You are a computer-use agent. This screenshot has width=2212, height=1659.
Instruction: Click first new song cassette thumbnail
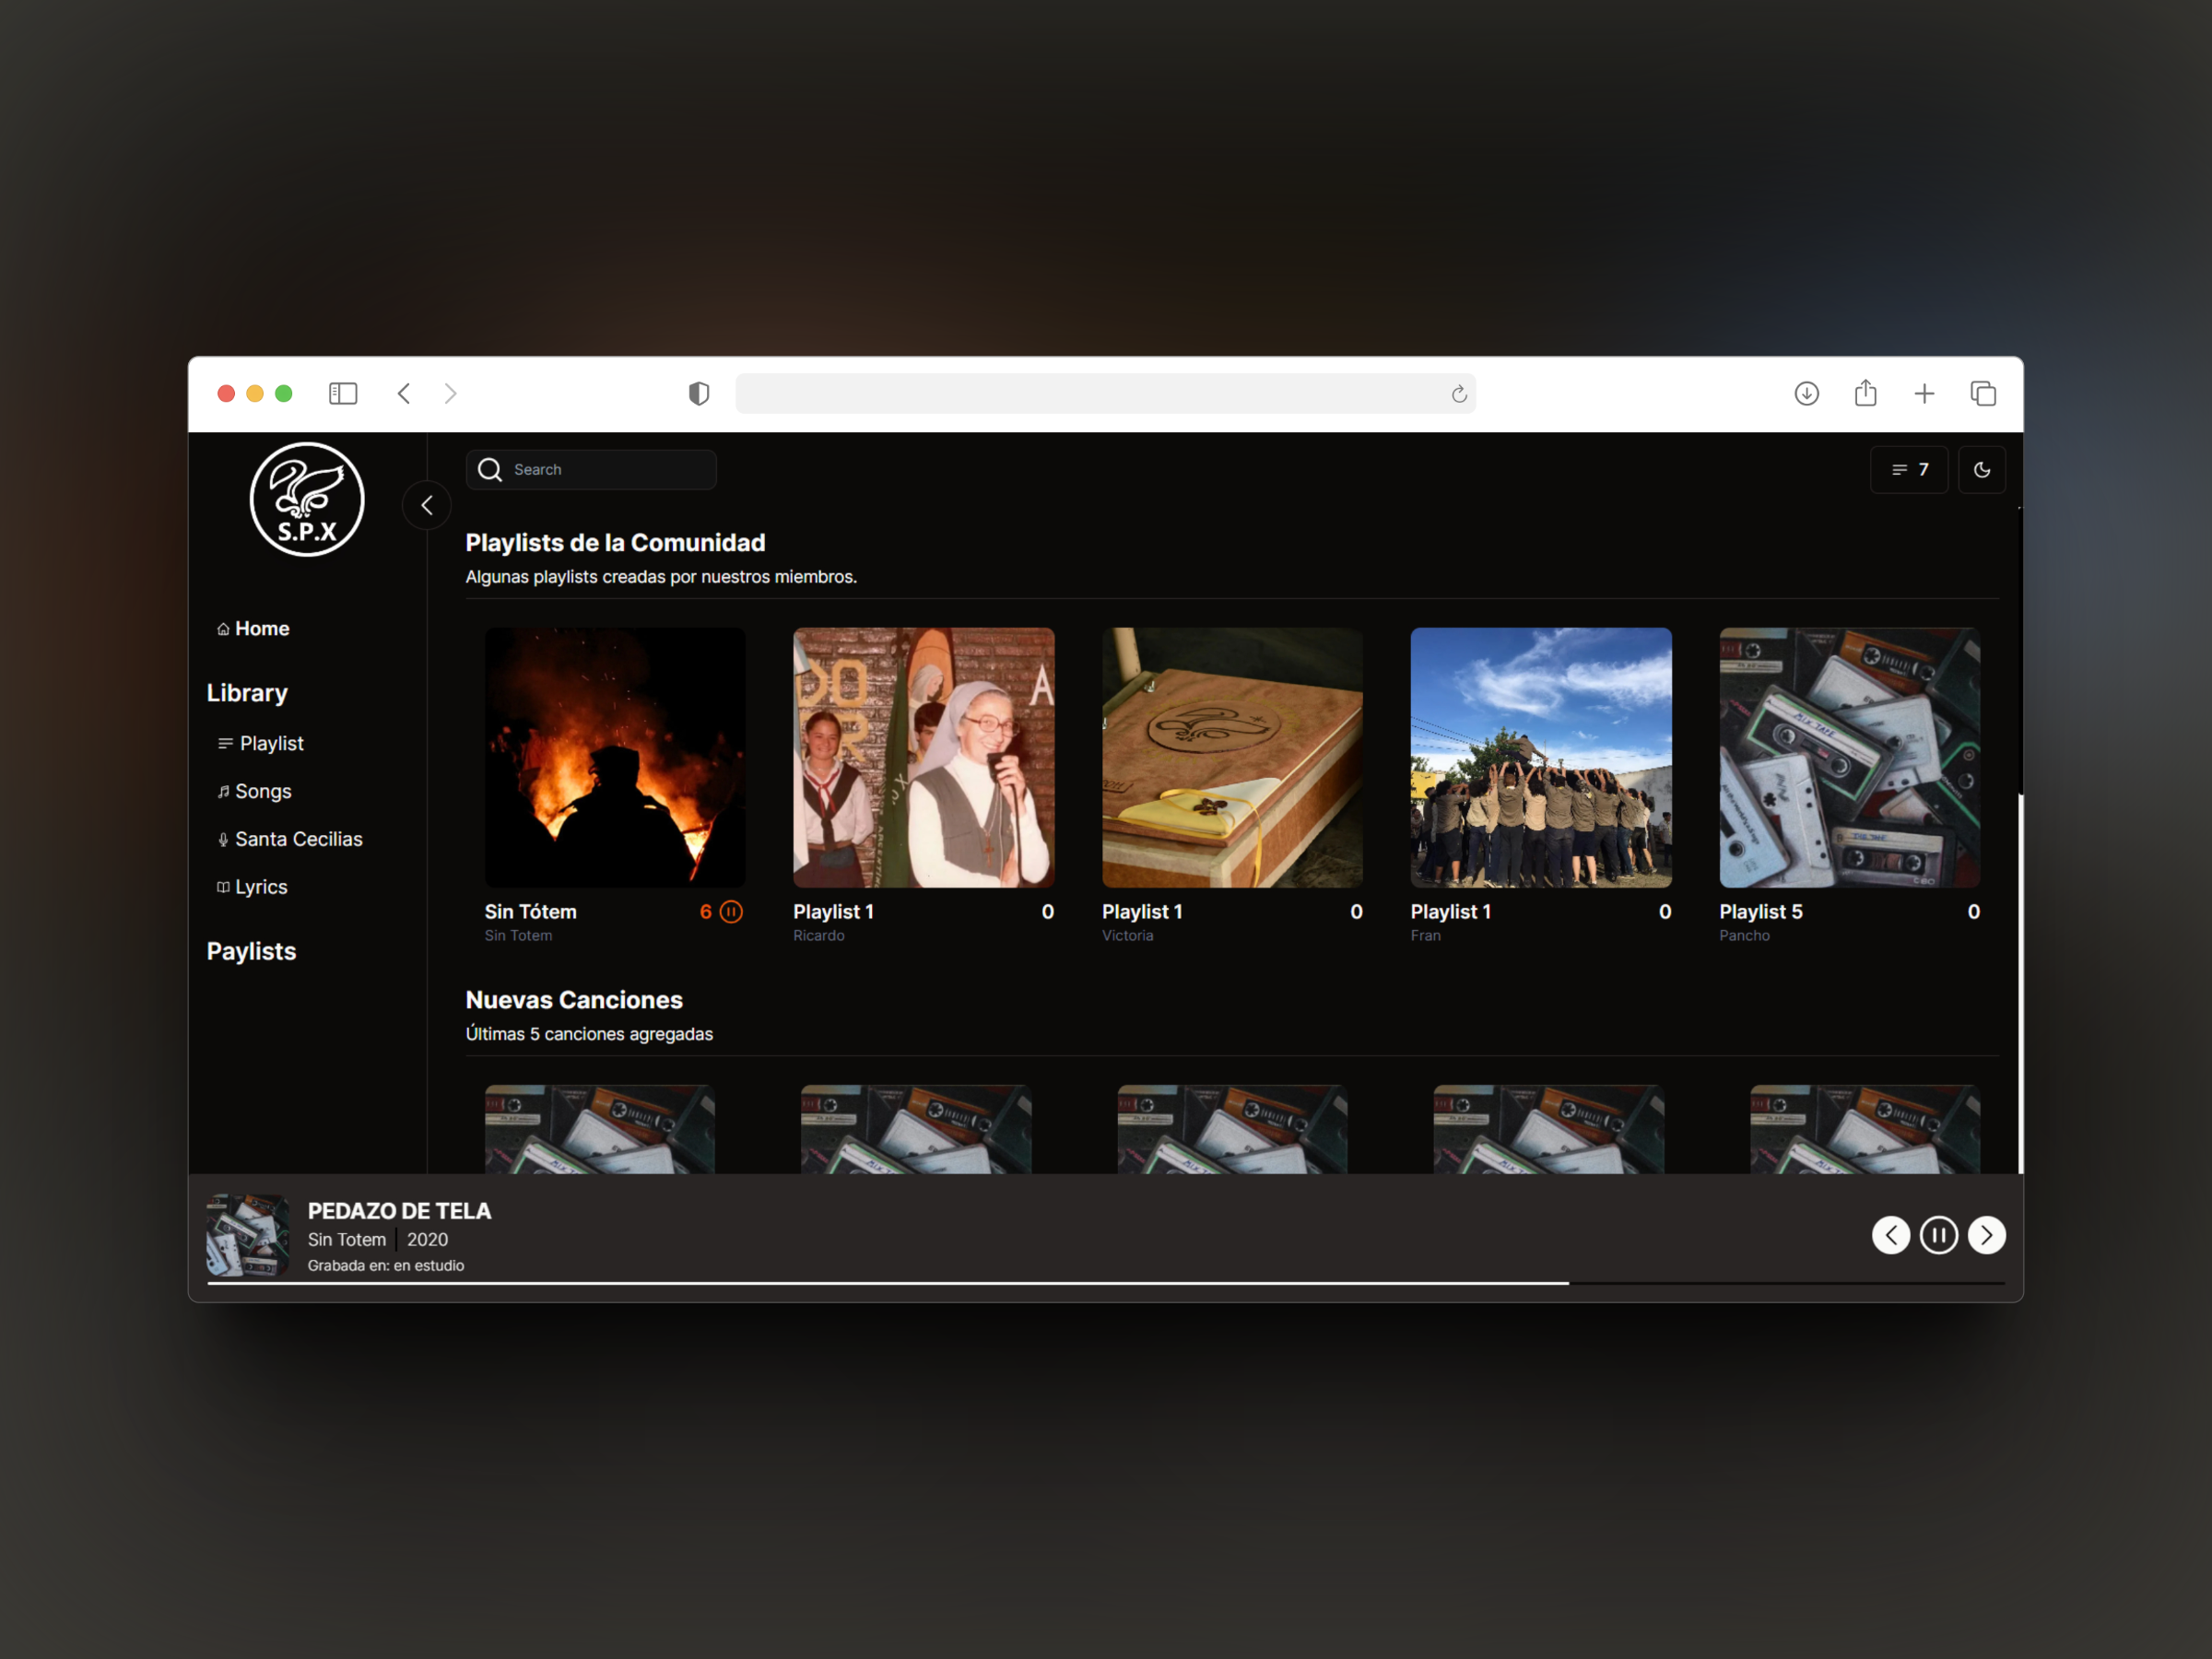600,1129
